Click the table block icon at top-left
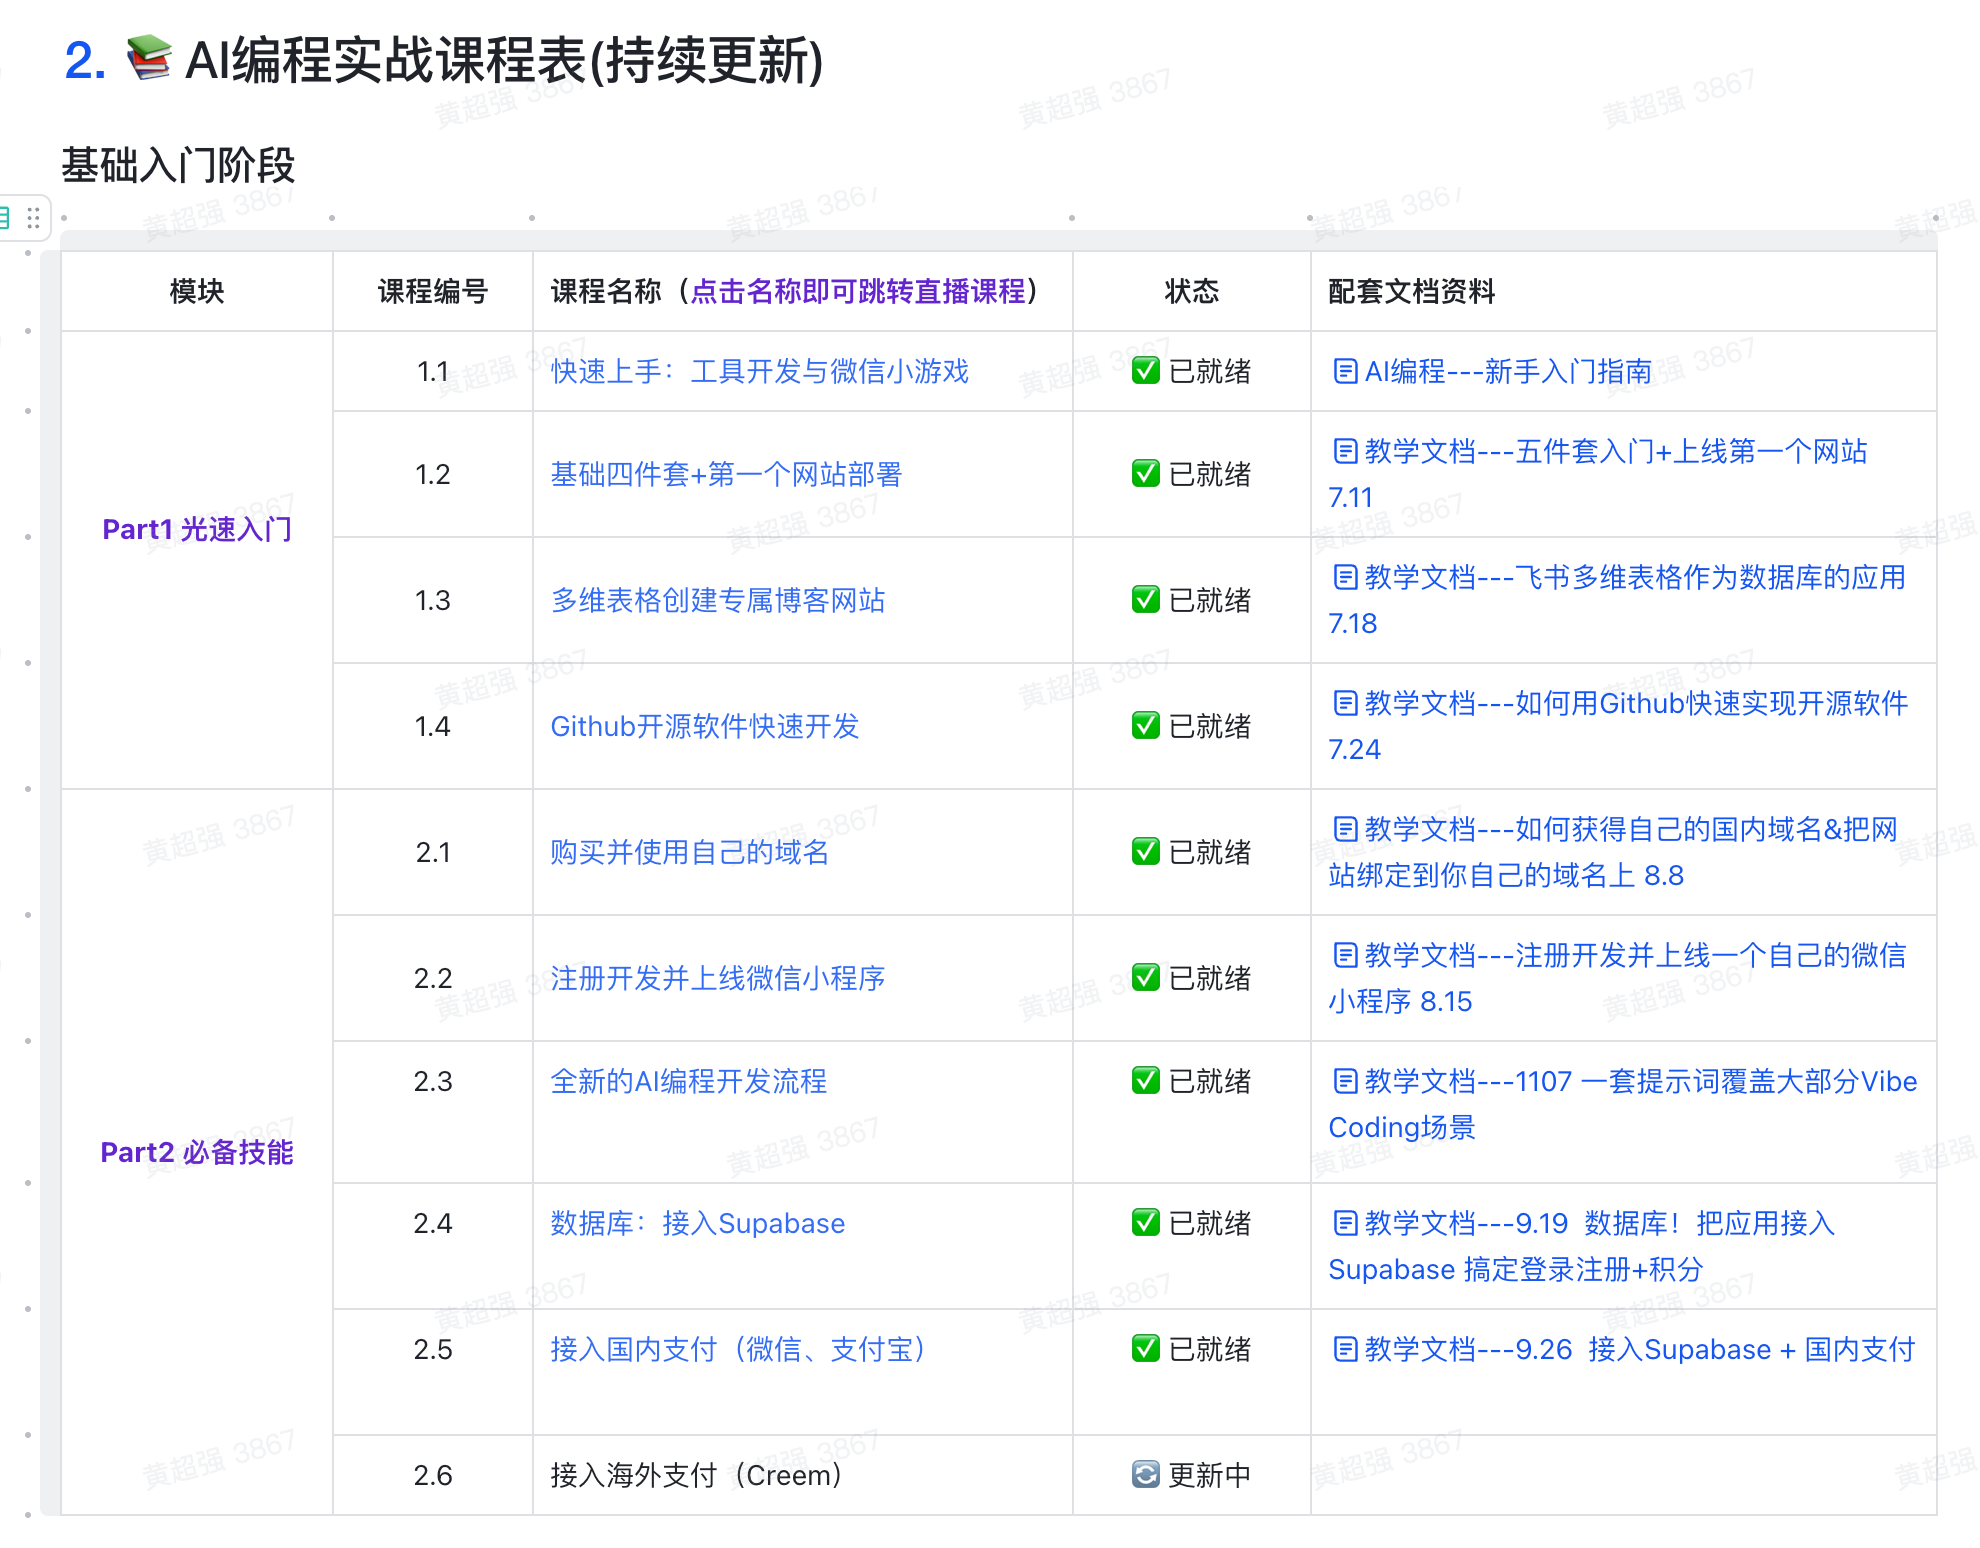Image resolution: width=1980 pixels, height=1548 pixels. click(6, 217)
